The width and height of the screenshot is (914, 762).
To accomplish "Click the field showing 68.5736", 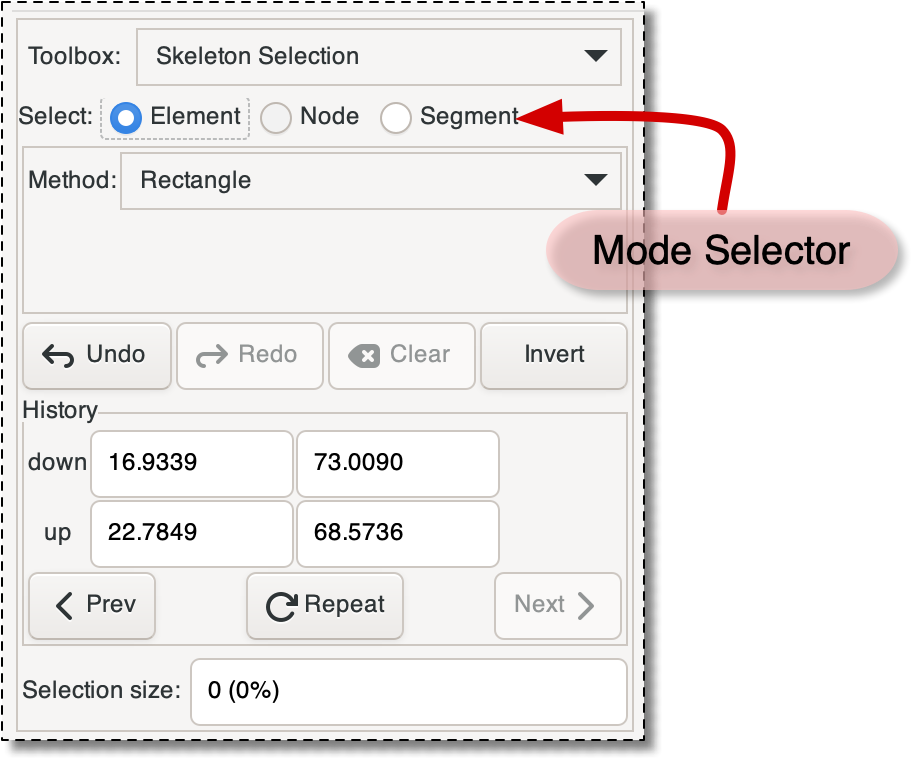I will coord(397,534).
